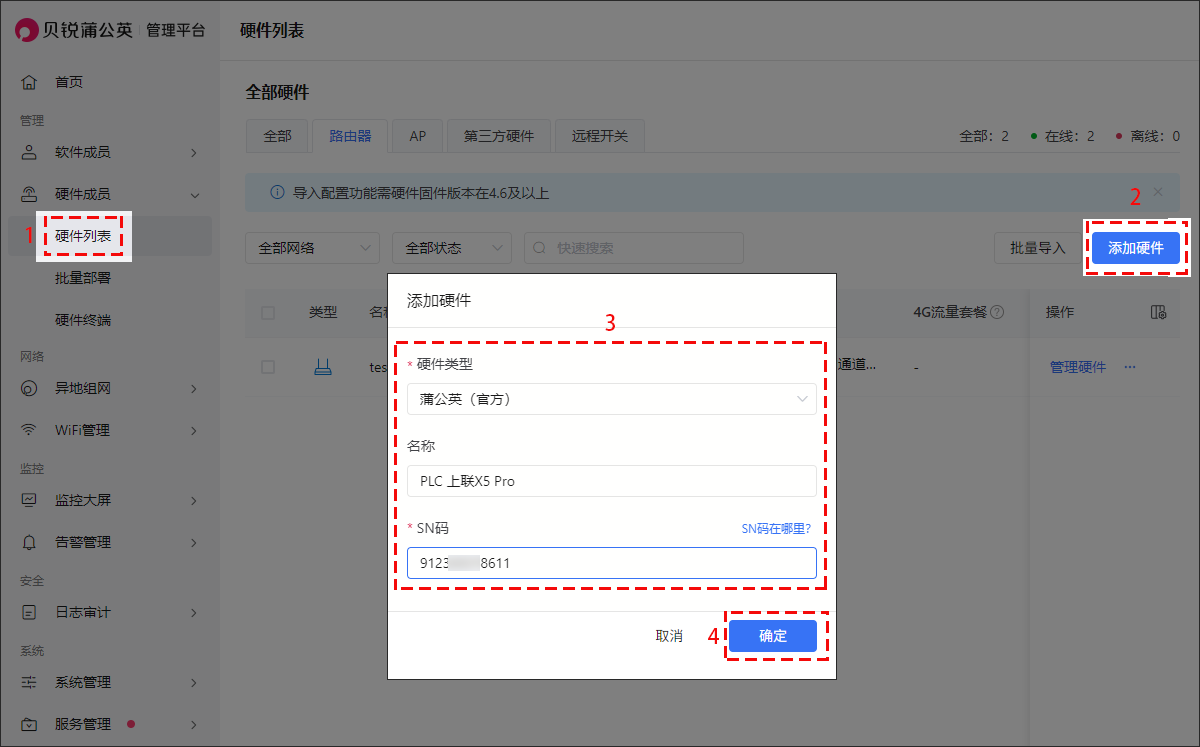Open column settings icon in table header
Screen dimensions: 1200x747
coord(1159,313)
